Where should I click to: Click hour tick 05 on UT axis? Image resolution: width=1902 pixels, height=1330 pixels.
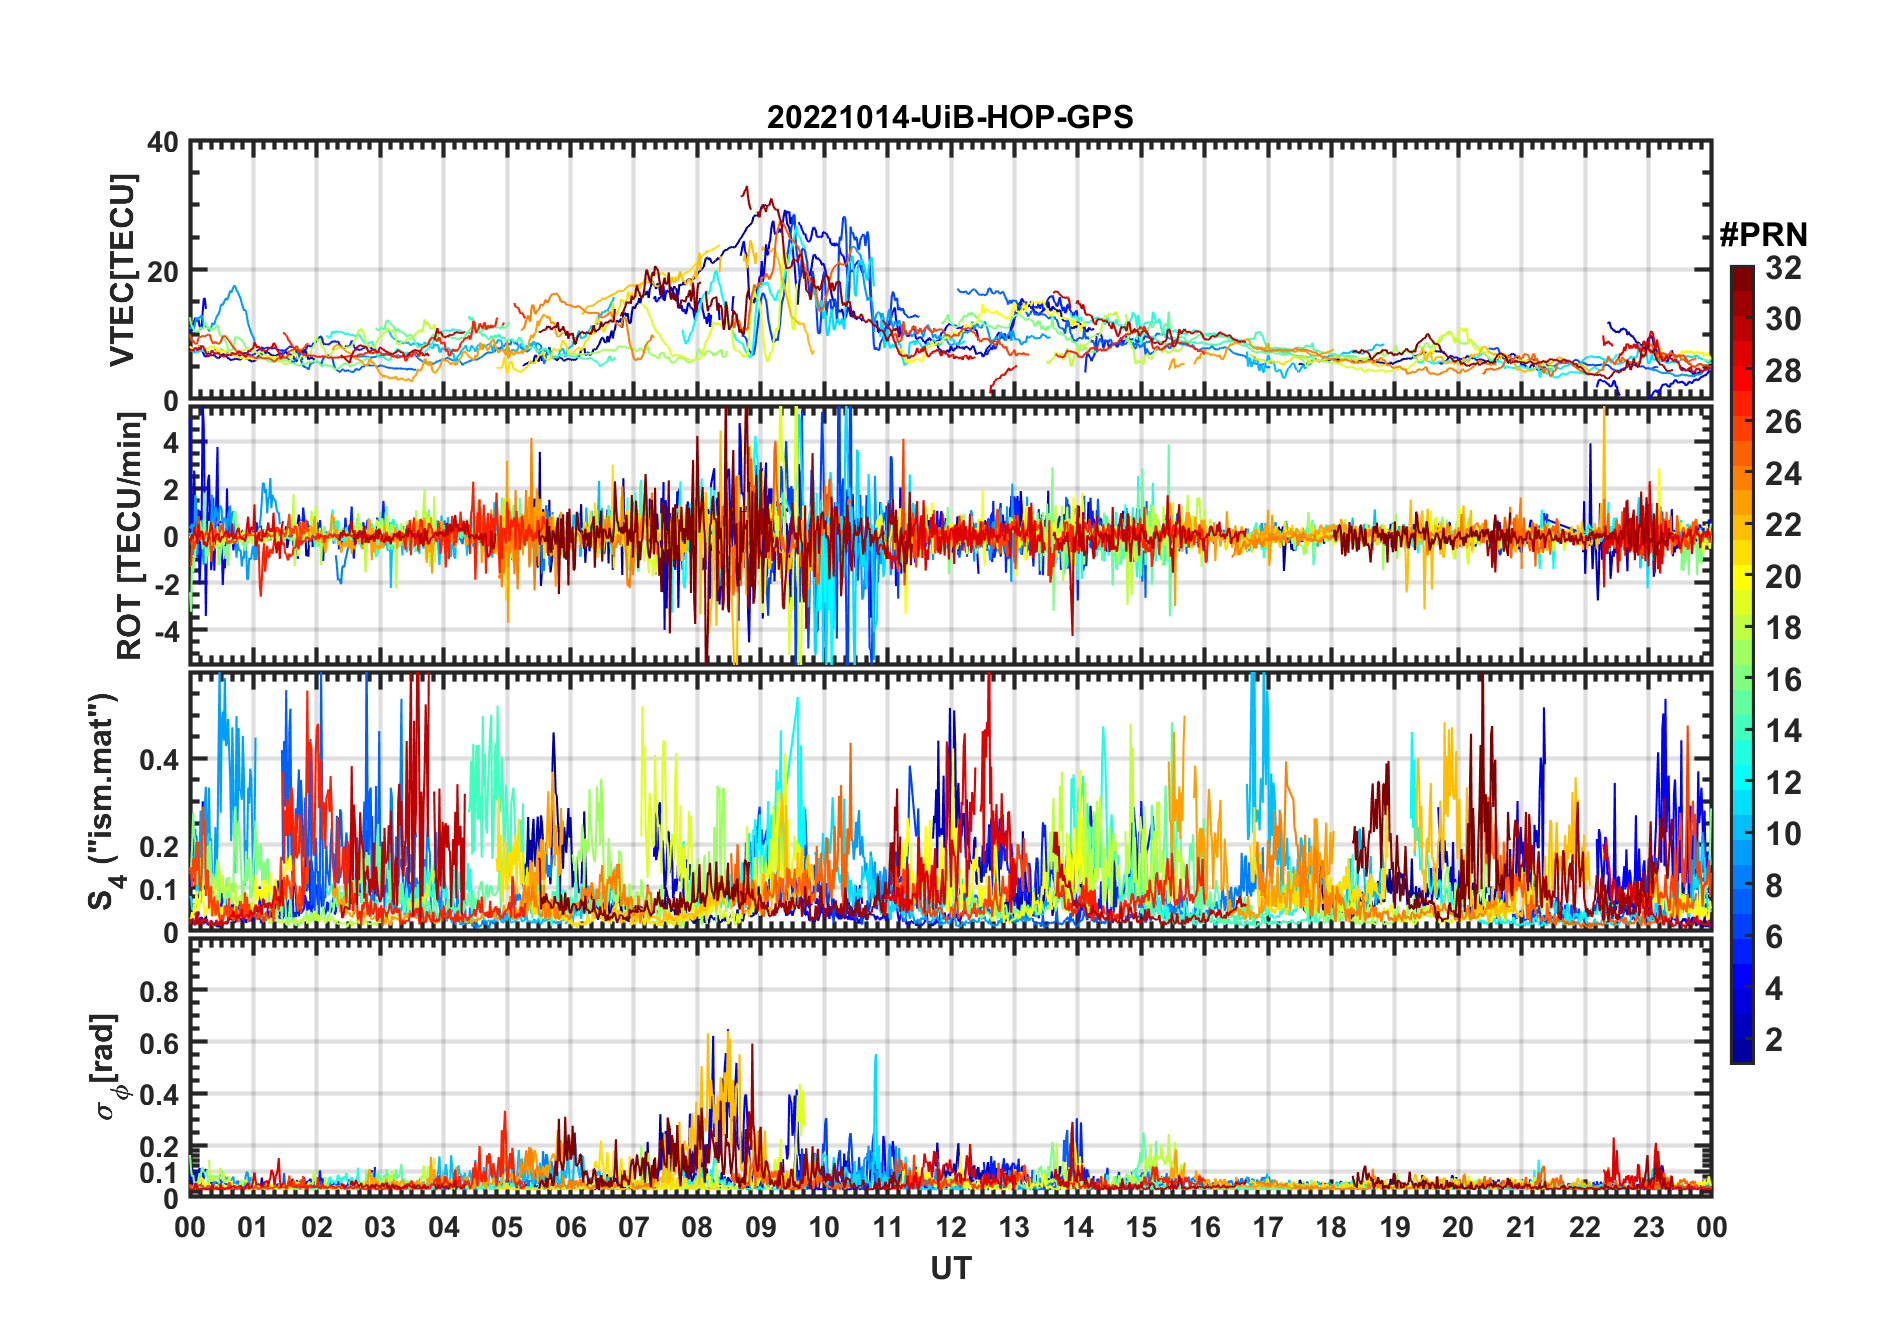tap(507, 1227)
